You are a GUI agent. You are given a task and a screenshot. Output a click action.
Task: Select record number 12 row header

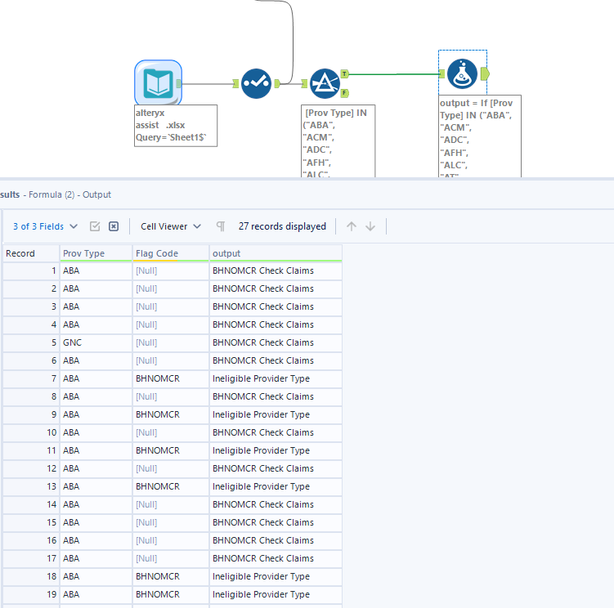click(x=31, y=469)
